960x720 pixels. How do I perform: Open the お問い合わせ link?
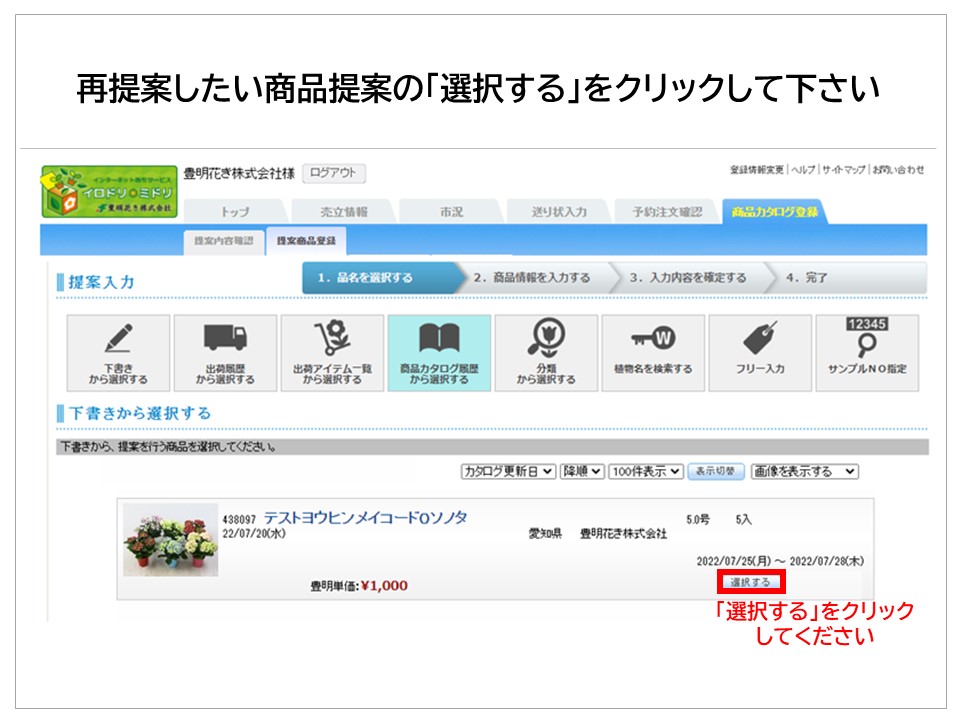click(x=898, y=170)
